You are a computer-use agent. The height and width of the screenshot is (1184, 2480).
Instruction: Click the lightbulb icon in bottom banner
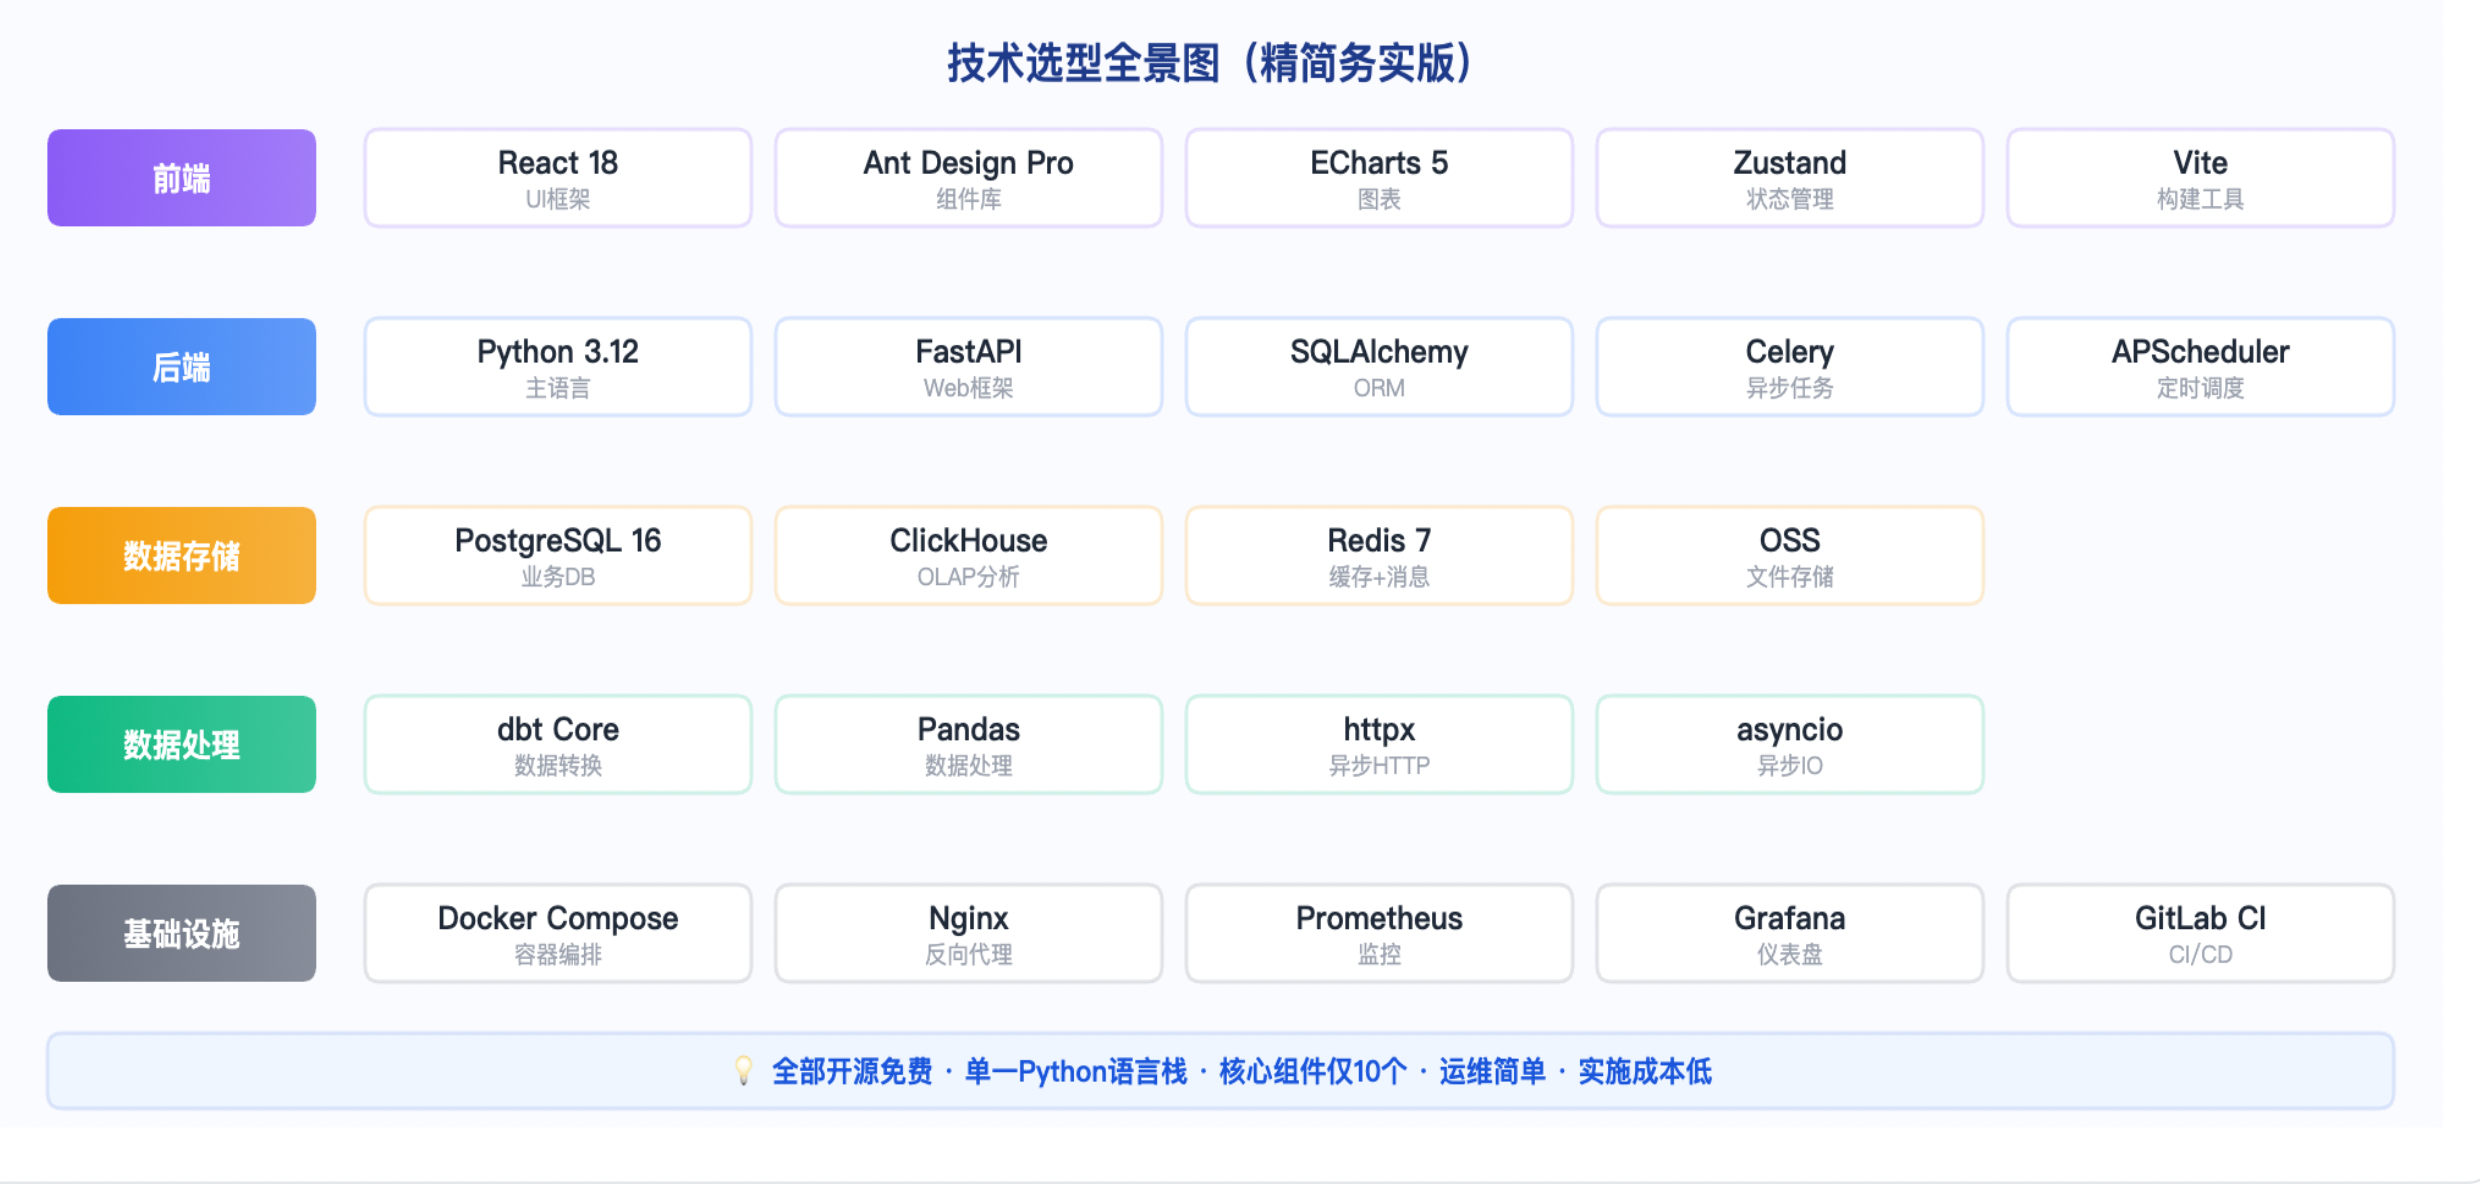pyautogui.click(x=743, y=1070)
